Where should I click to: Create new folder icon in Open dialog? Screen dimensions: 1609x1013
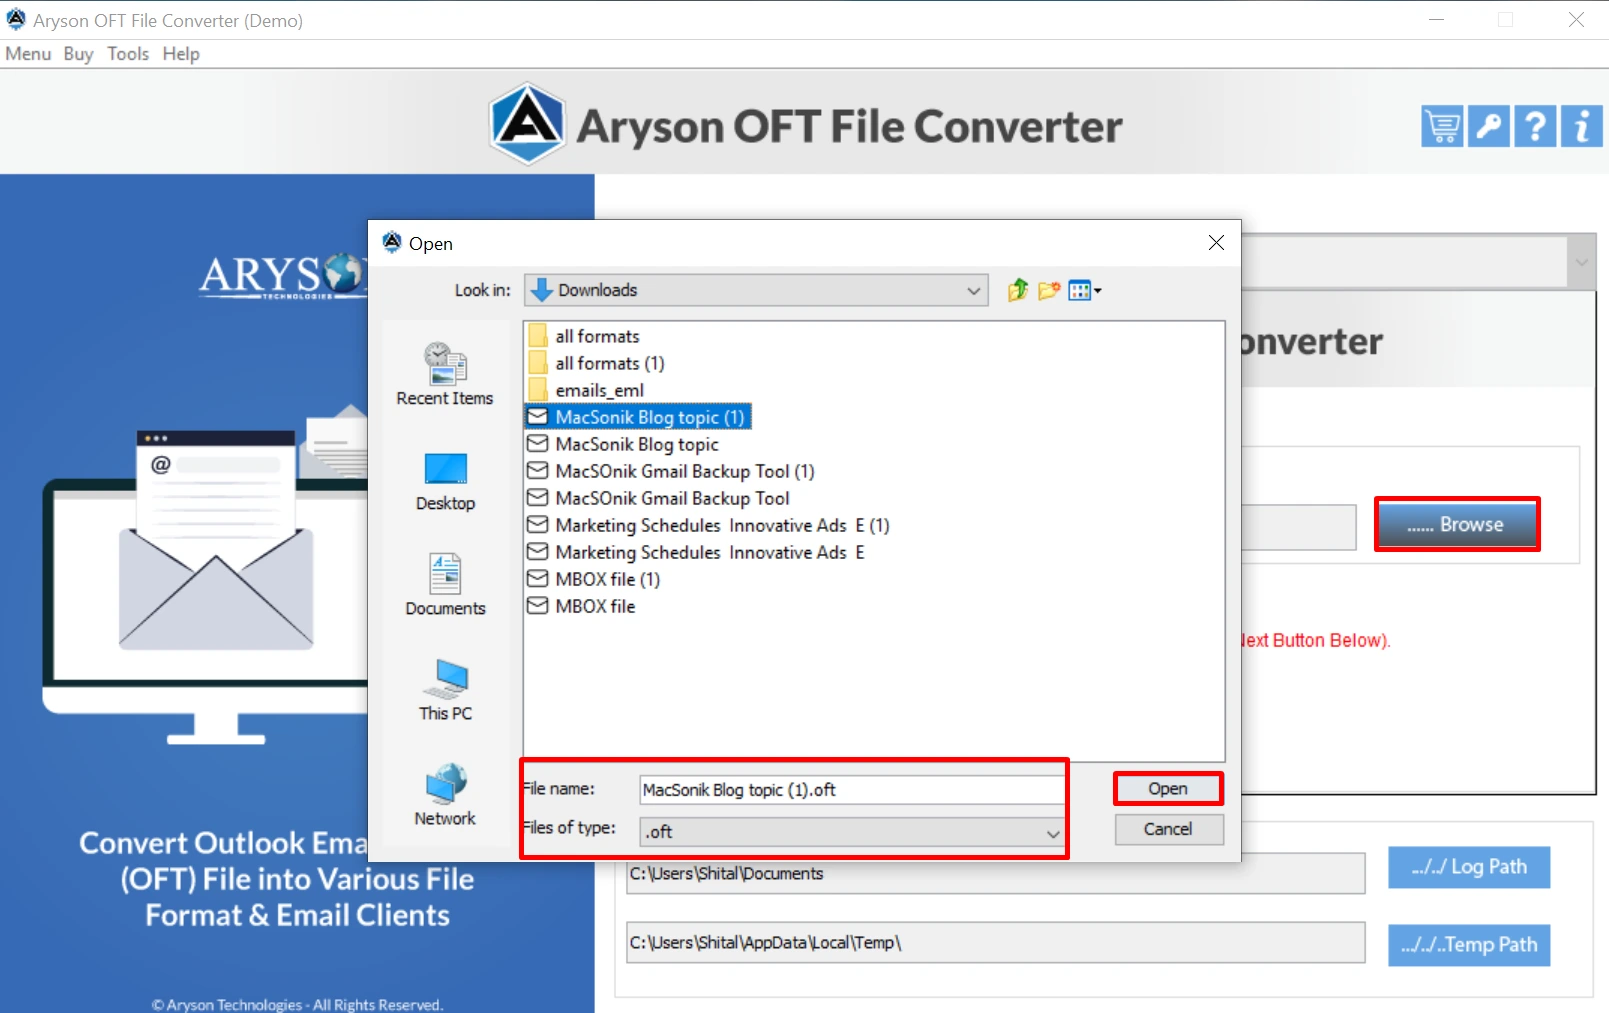1049,290
